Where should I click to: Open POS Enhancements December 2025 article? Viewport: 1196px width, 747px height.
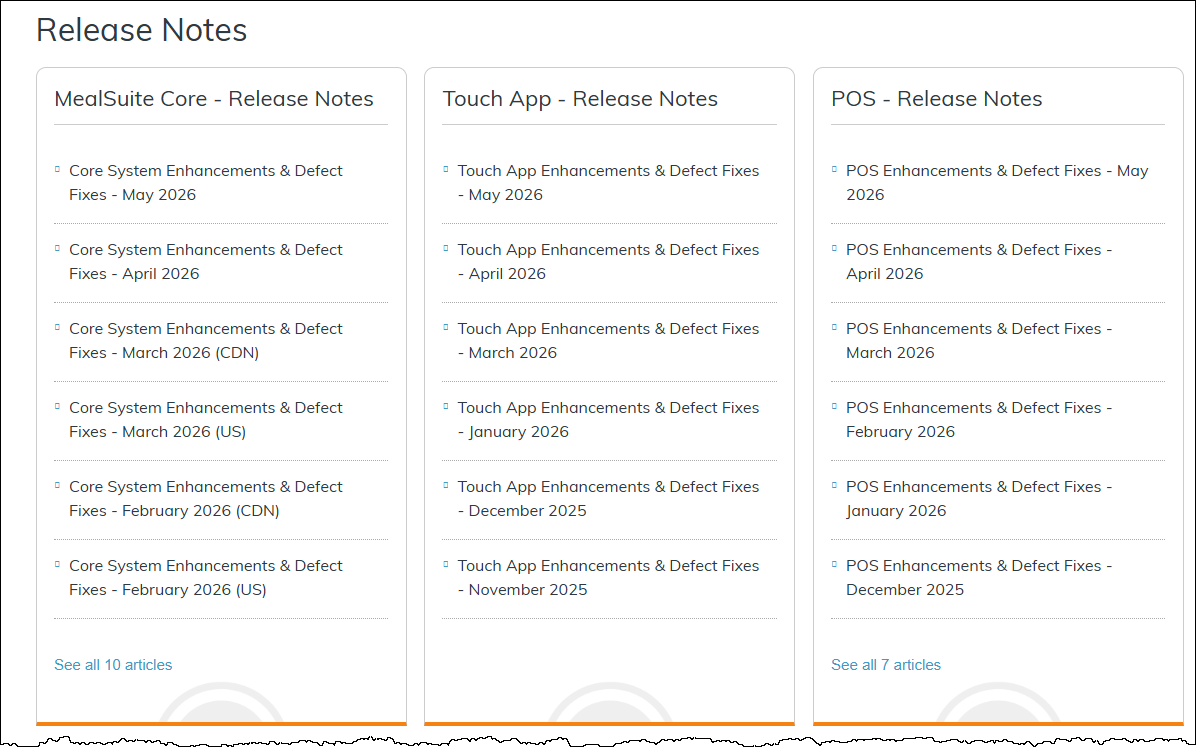tap(979, 578)
